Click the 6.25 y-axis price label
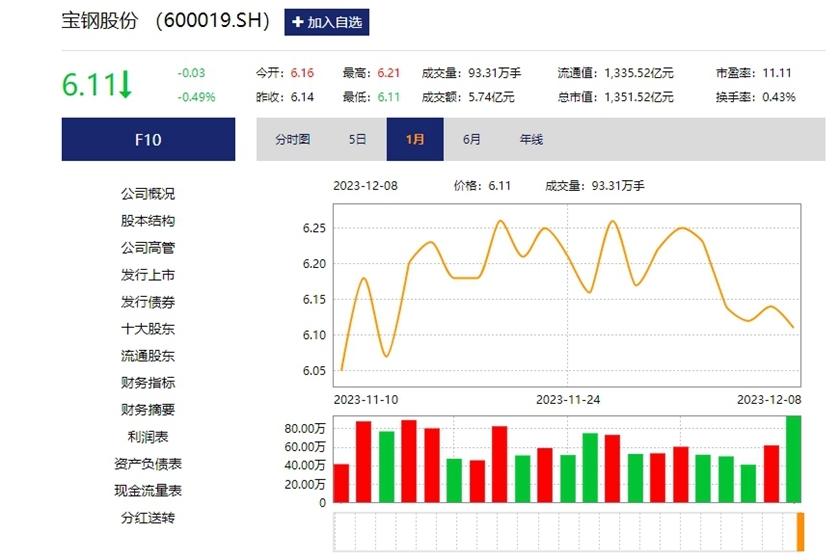The image size is (840, 560). pyautogui.click(x=314, y=228)
